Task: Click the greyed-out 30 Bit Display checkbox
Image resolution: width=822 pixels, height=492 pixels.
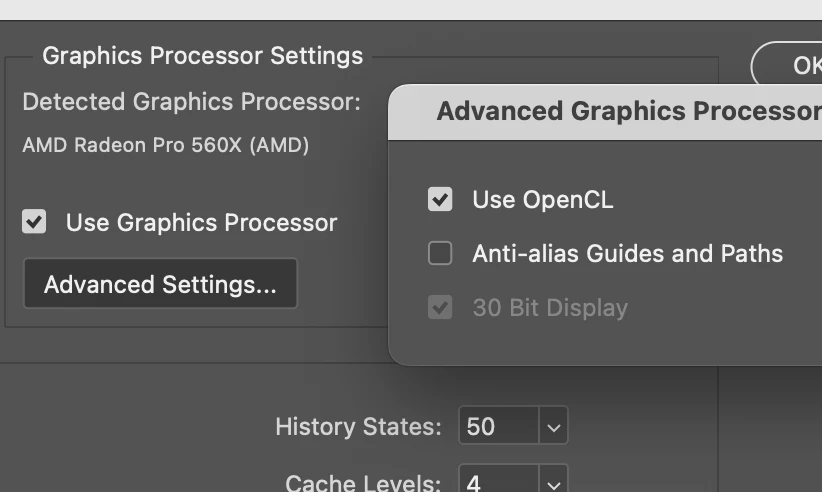Action: tap(440, 307)
